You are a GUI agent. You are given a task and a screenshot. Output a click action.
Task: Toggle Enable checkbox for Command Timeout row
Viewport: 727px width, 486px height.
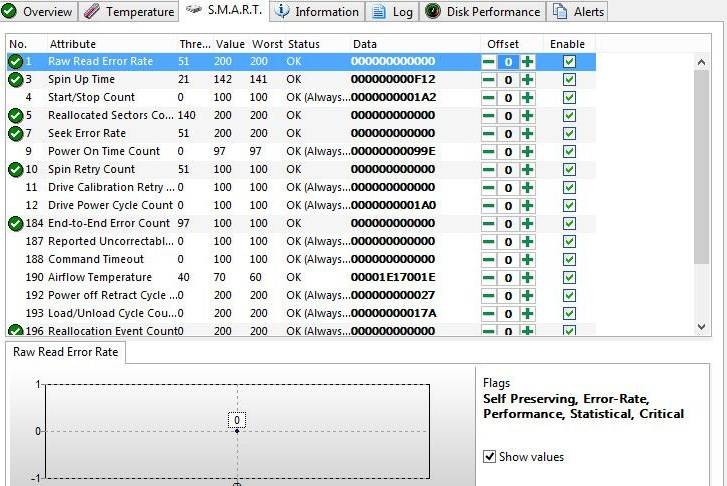(x=569, y=260)
